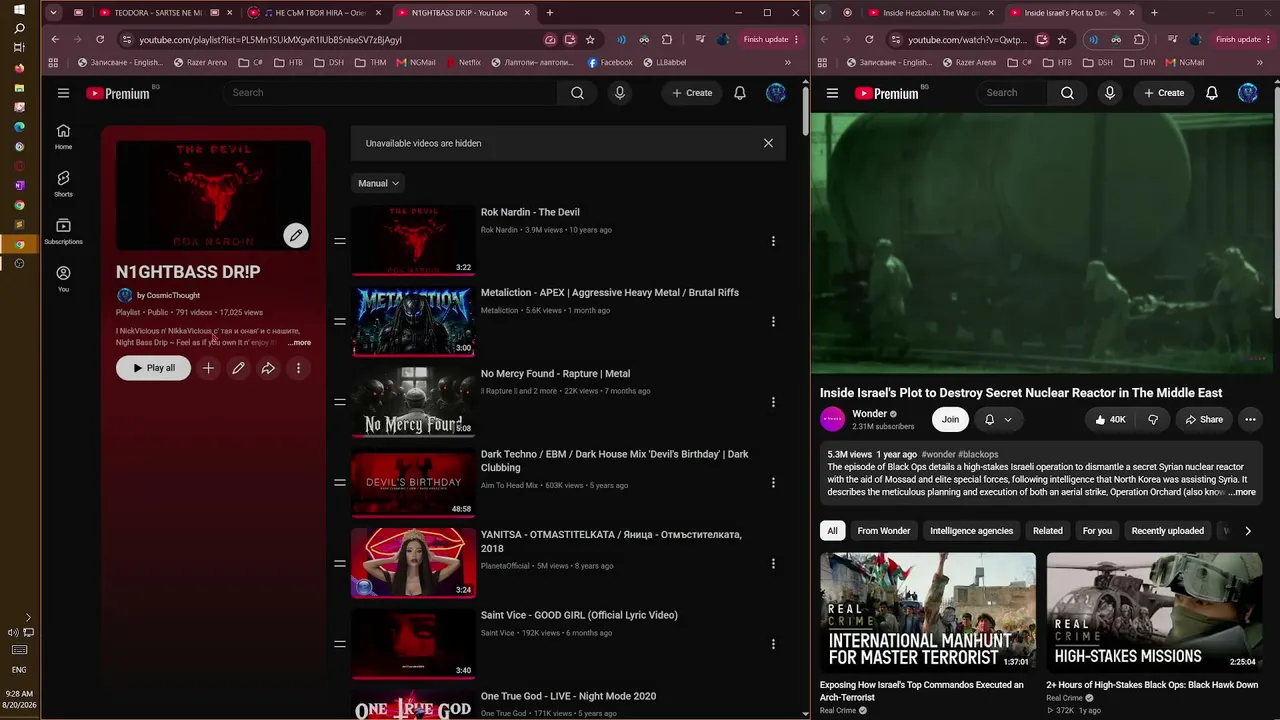1280x720 pixels.
Task: Switch to Inside Hezbollah tab in right browser
Action: coord(931,13)
